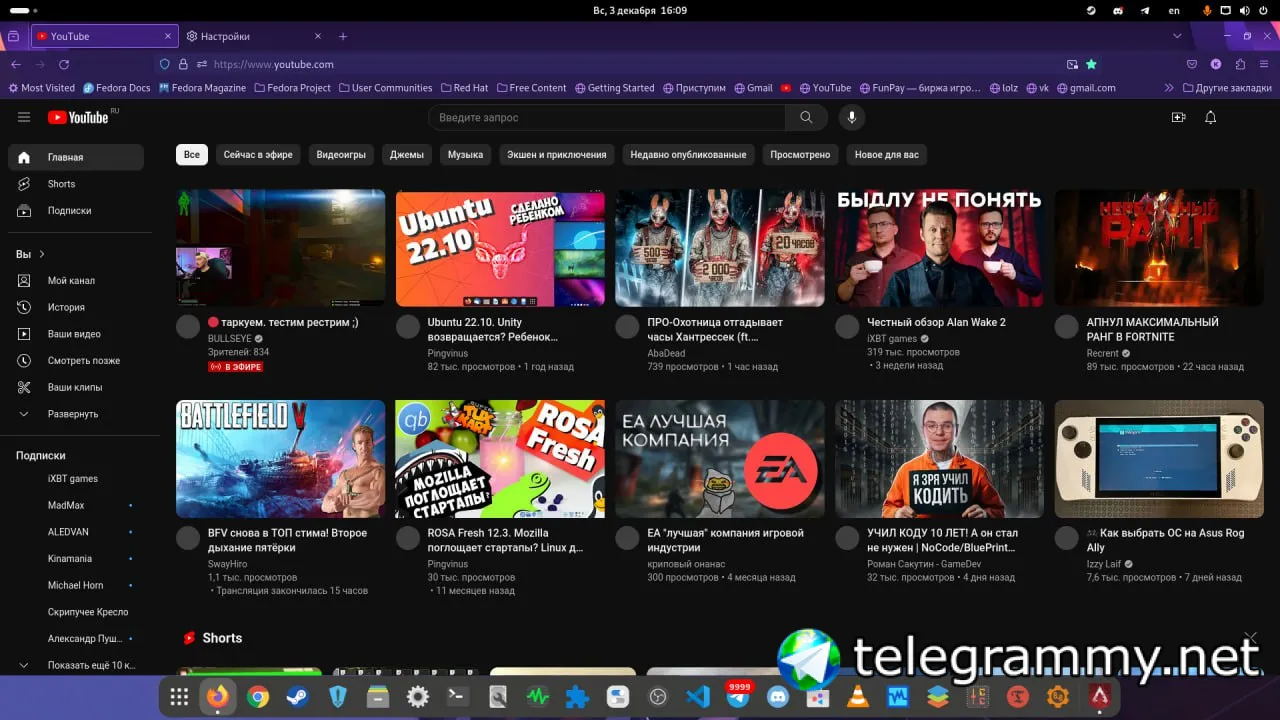Go back in the browser

coord(16,64)
